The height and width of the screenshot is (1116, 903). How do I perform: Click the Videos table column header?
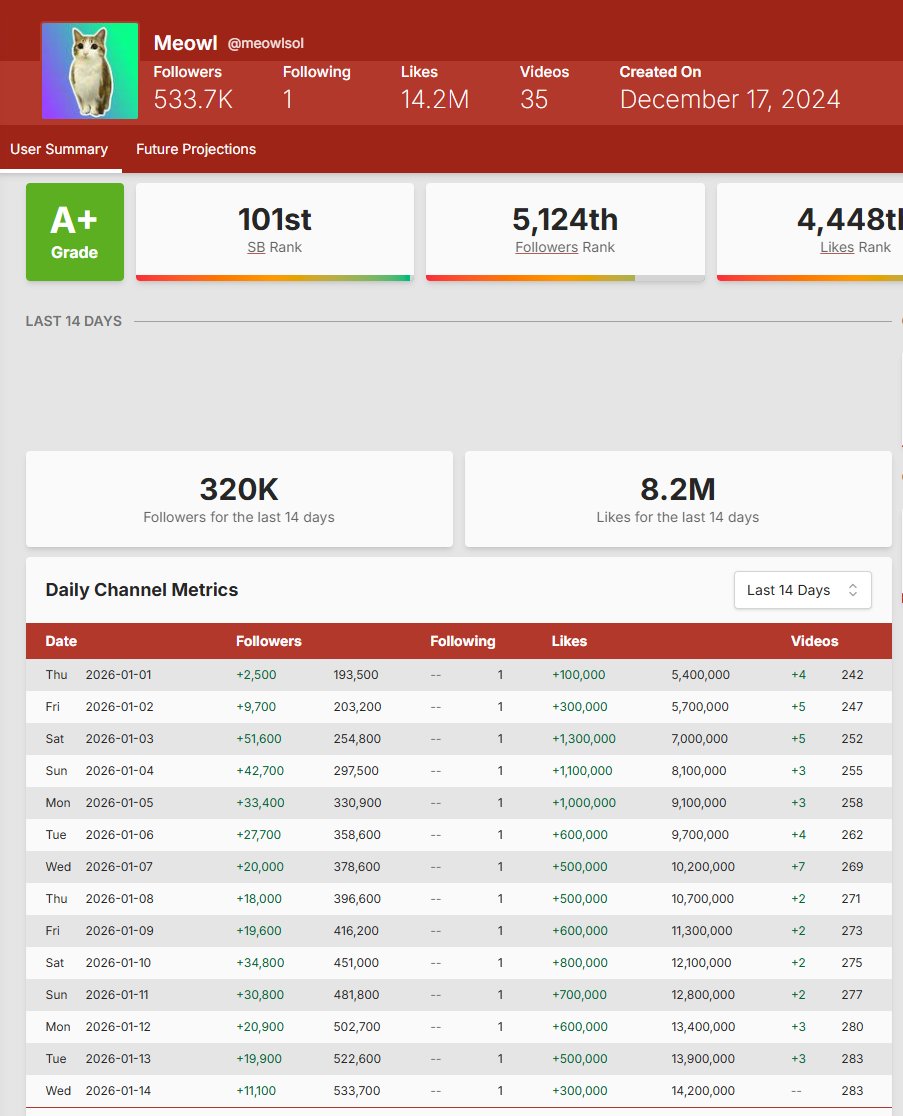814,641
